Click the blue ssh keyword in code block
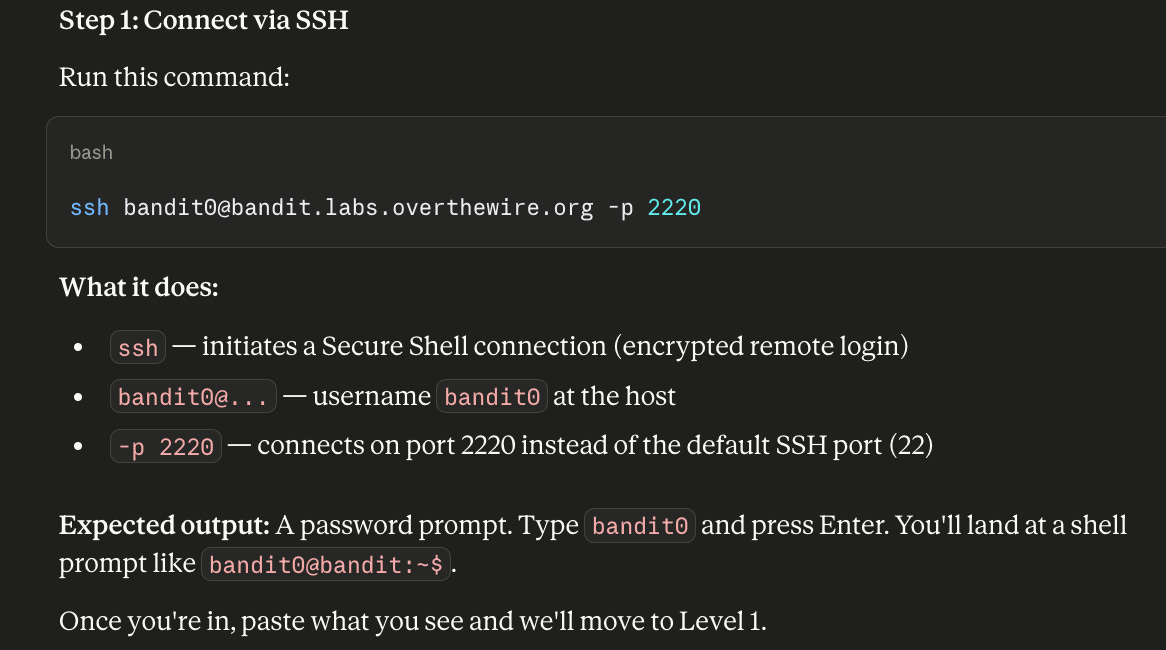The height and width of the screenshot is (650, 1166). [x=89, y=207]
